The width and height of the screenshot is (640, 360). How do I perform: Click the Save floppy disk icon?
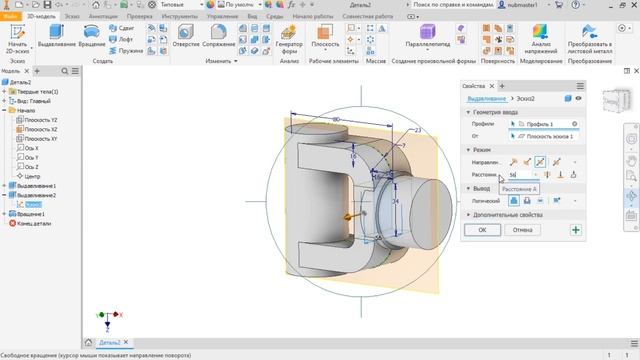coord(47,5)
